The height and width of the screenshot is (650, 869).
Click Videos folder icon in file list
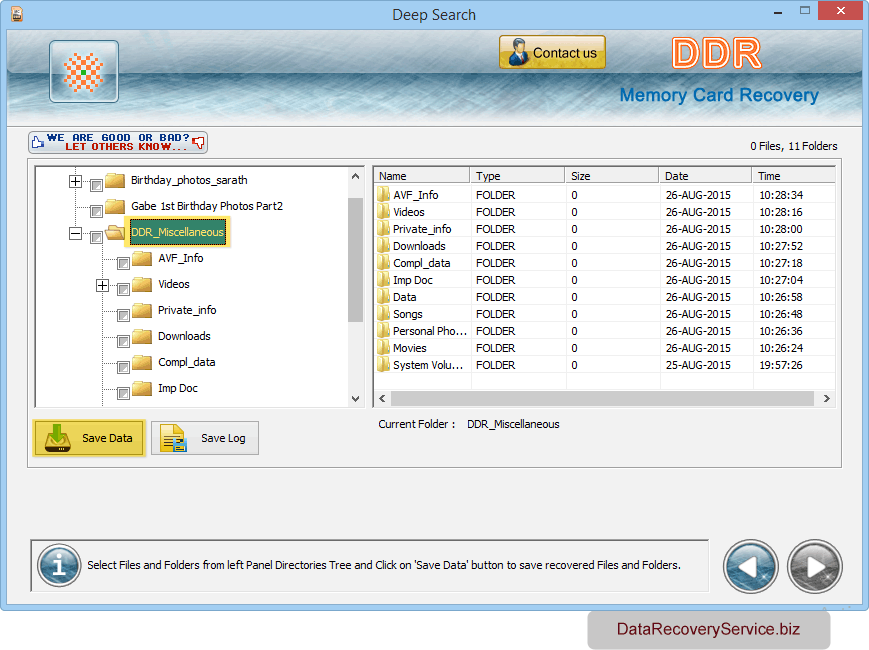tap(383, 212)
